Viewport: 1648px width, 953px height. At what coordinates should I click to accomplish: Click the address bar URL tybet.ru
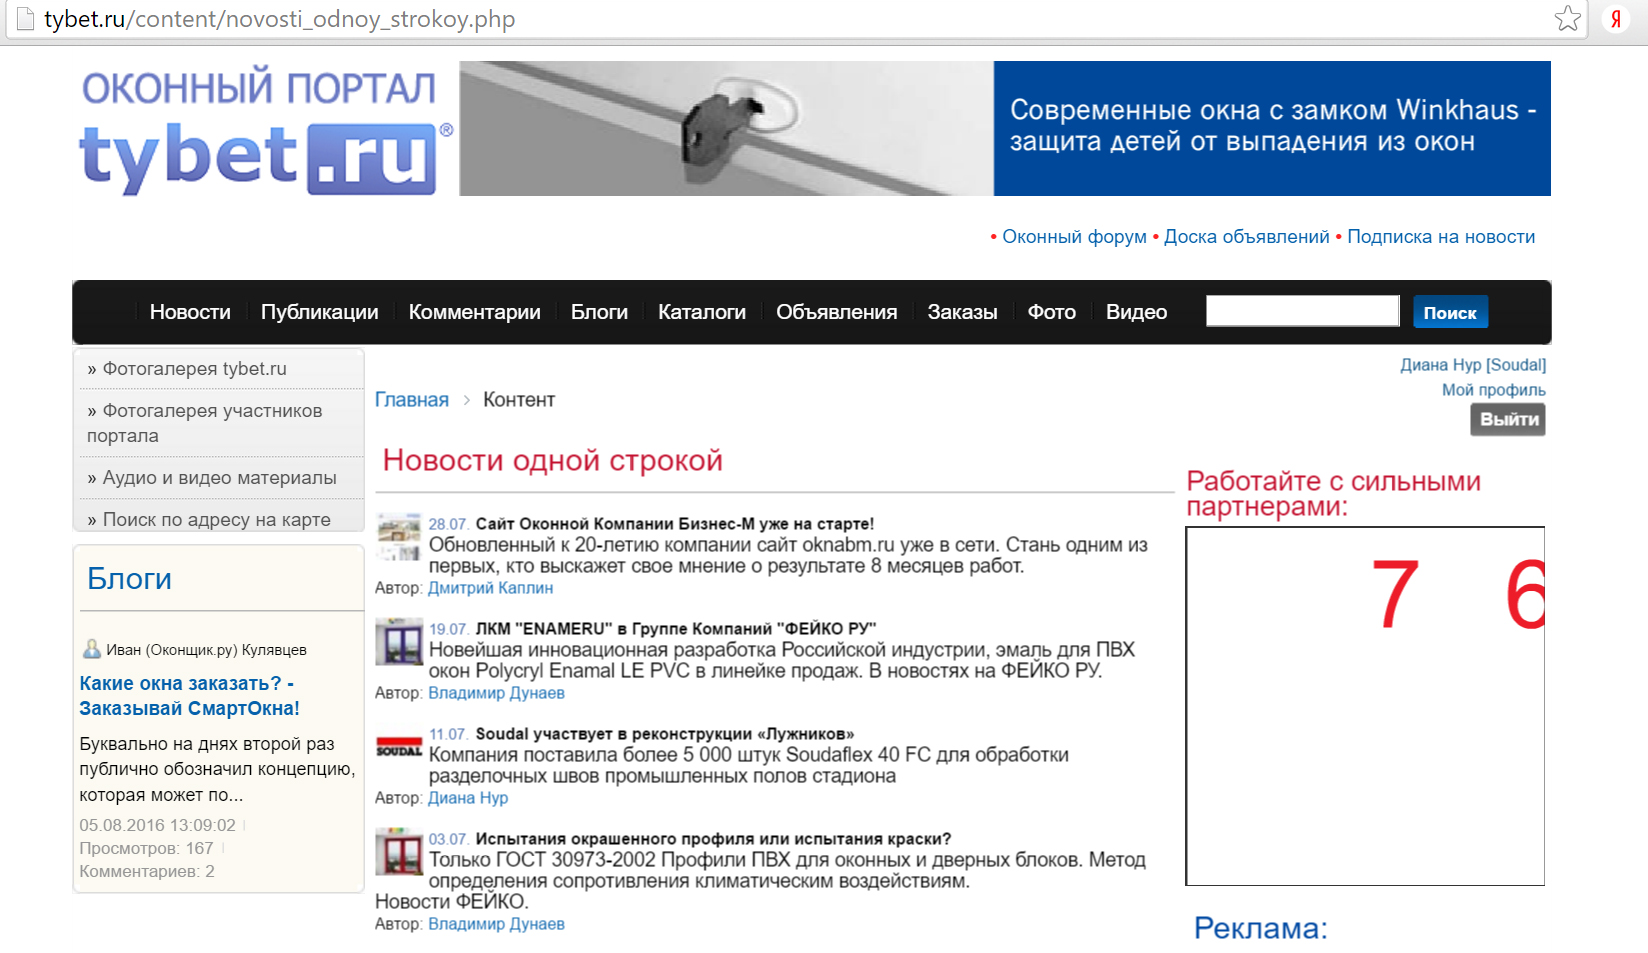coord(279,19)
